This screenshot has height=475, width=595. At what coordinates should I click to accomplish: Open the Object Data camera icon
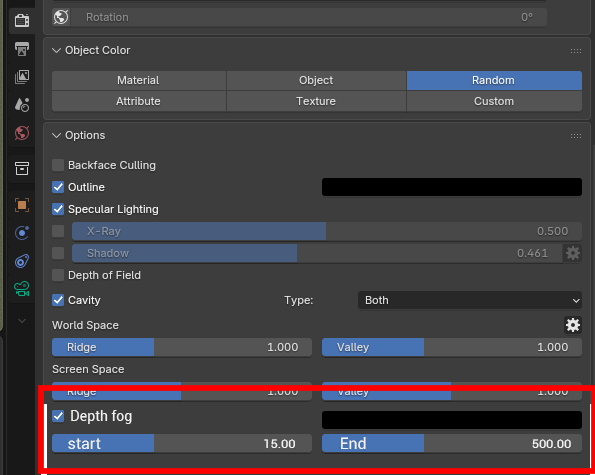coord(22,289)
